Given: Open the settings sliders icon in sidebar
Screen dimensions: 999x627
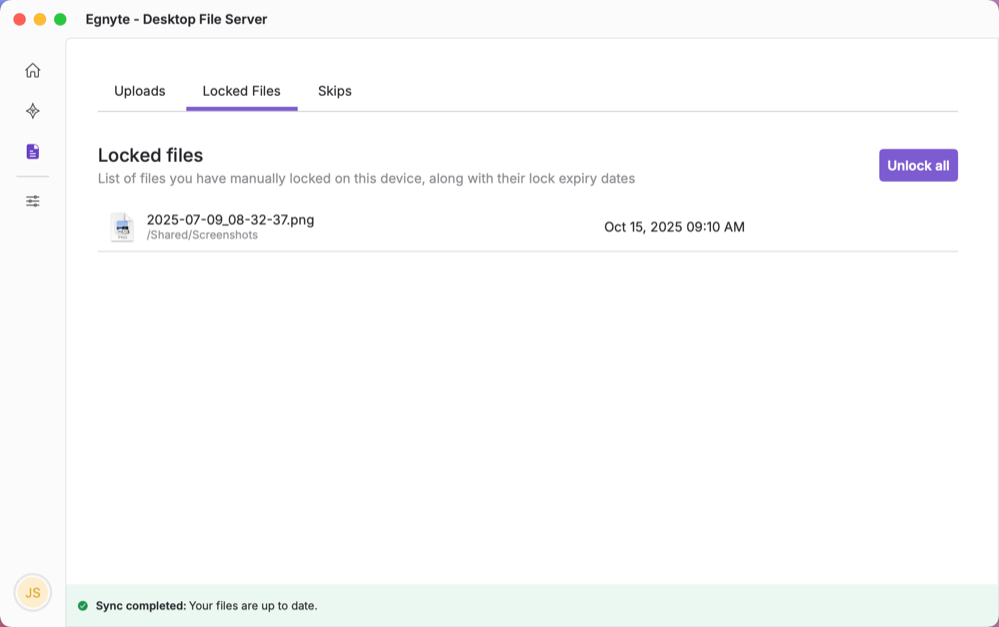Looking at the screenshot, I should click(32, 200).
